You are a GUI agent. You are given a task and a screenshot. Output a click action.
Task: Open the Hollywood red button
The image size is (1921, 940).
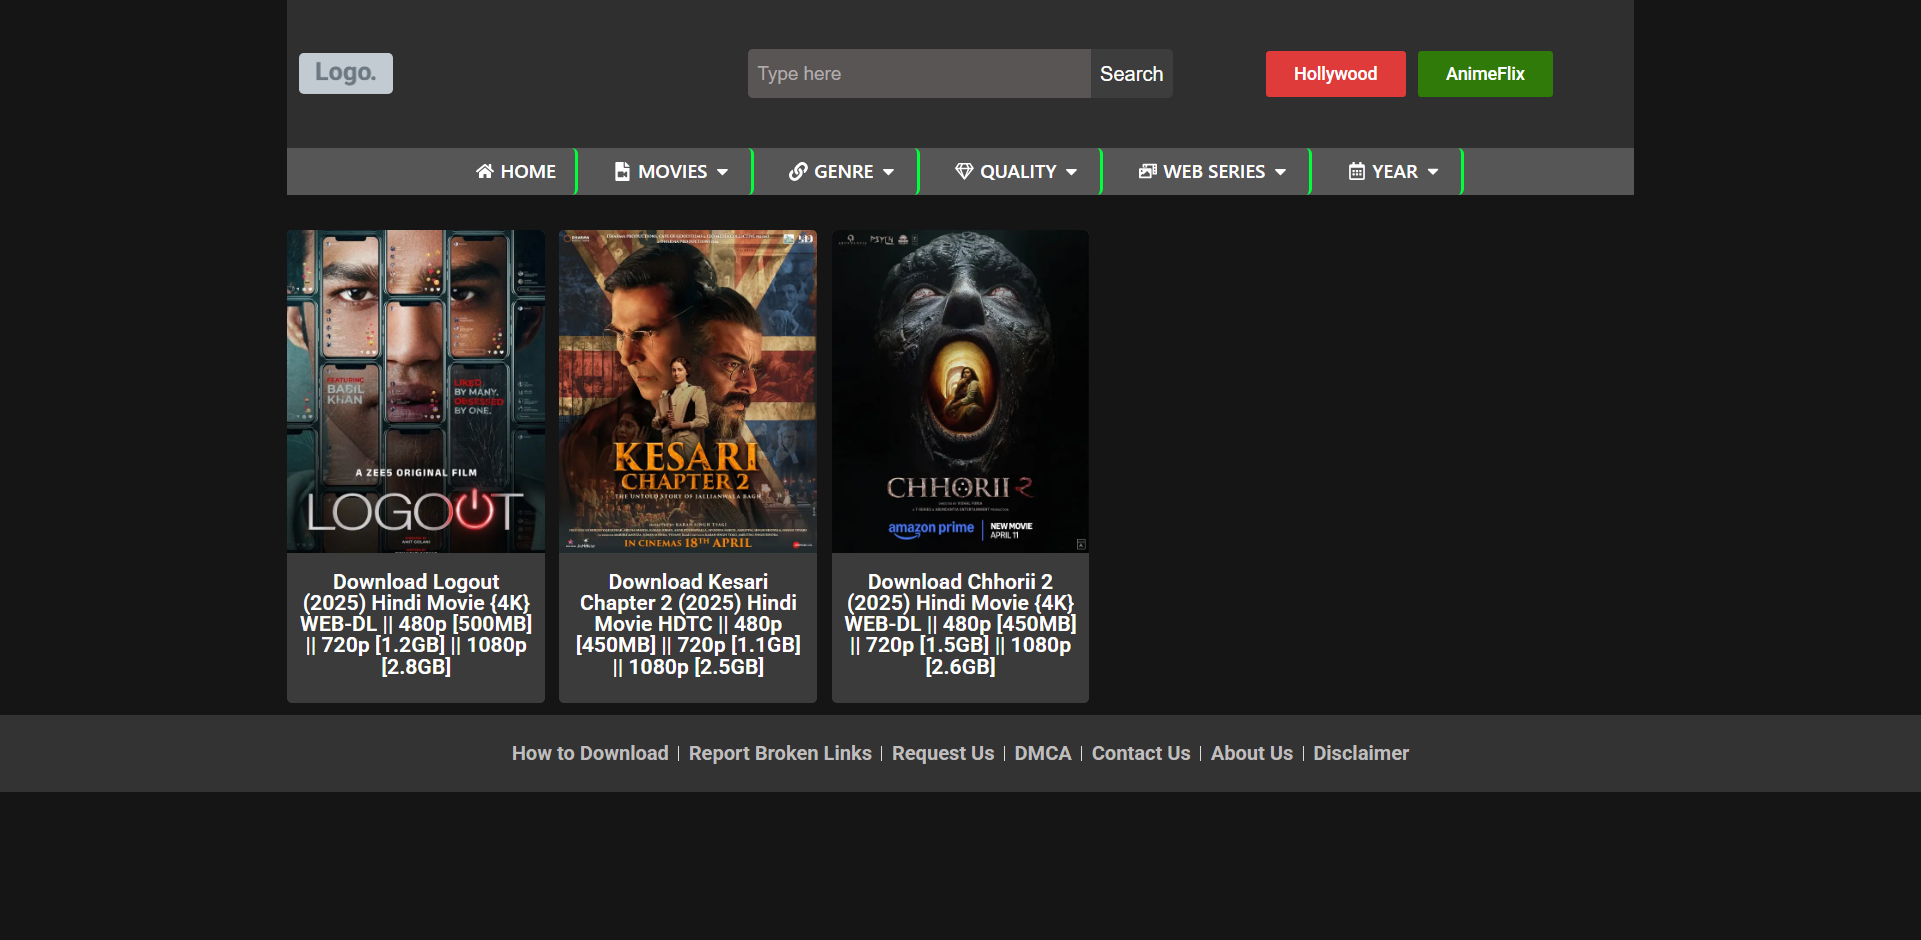[x=1336, y=74]
